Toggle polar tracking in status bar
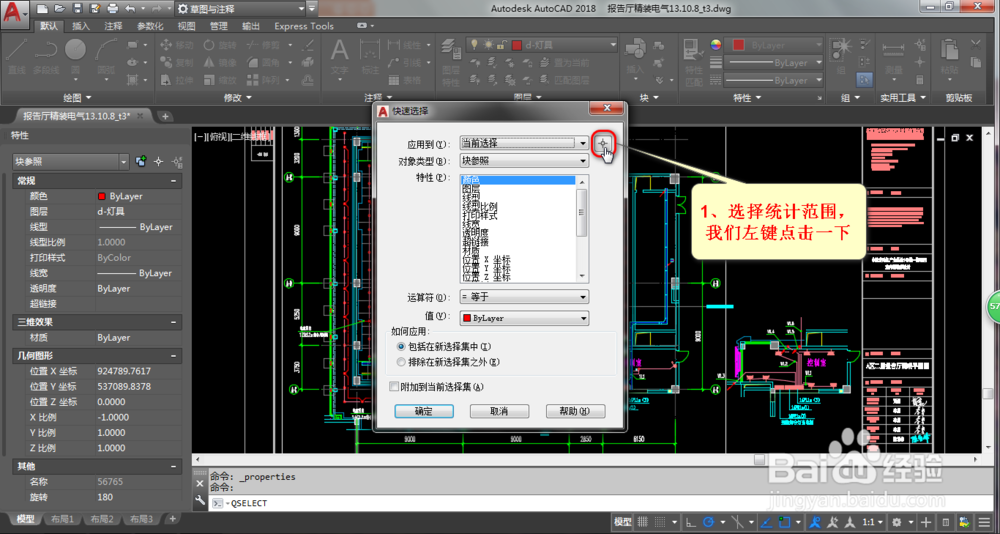 708,521
